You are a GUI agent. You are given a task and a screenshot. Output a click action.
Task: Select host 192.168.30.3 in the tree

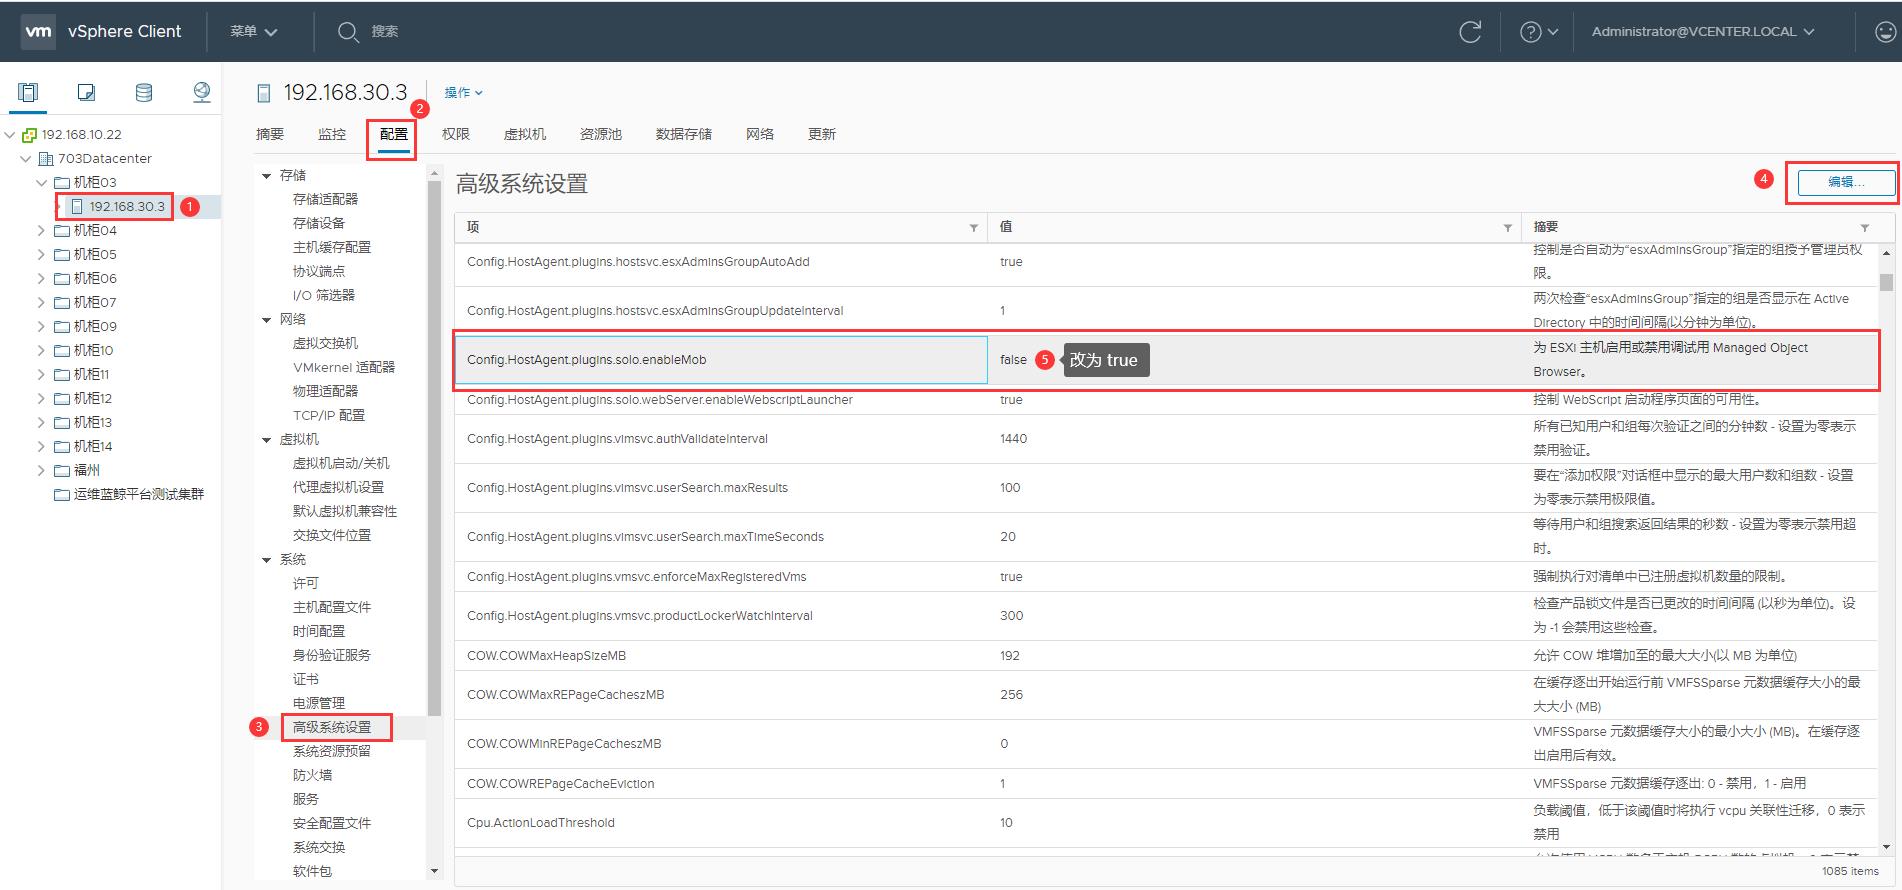point(127,207)
